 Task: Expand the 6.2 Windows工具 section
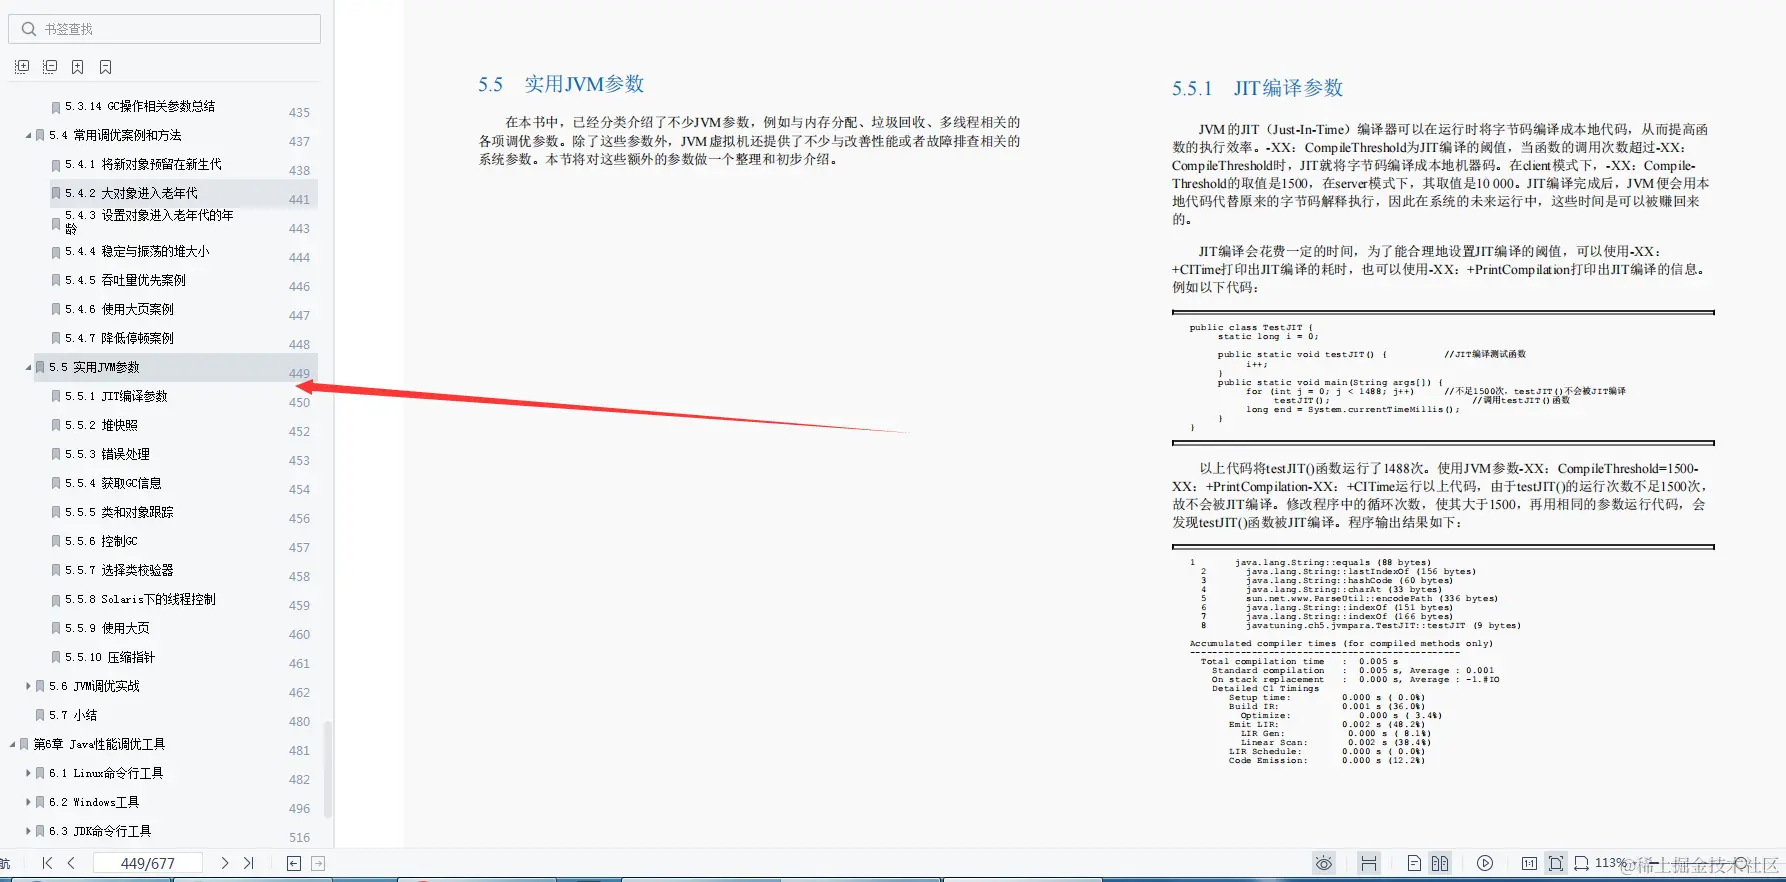click(28, 802)
